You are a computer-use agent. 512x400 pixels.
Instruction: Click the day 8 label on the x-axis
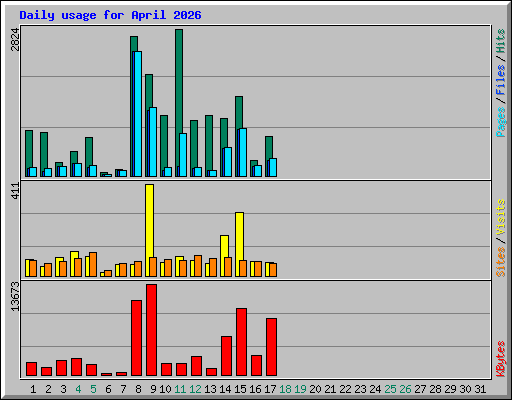[x=138, y=389]
